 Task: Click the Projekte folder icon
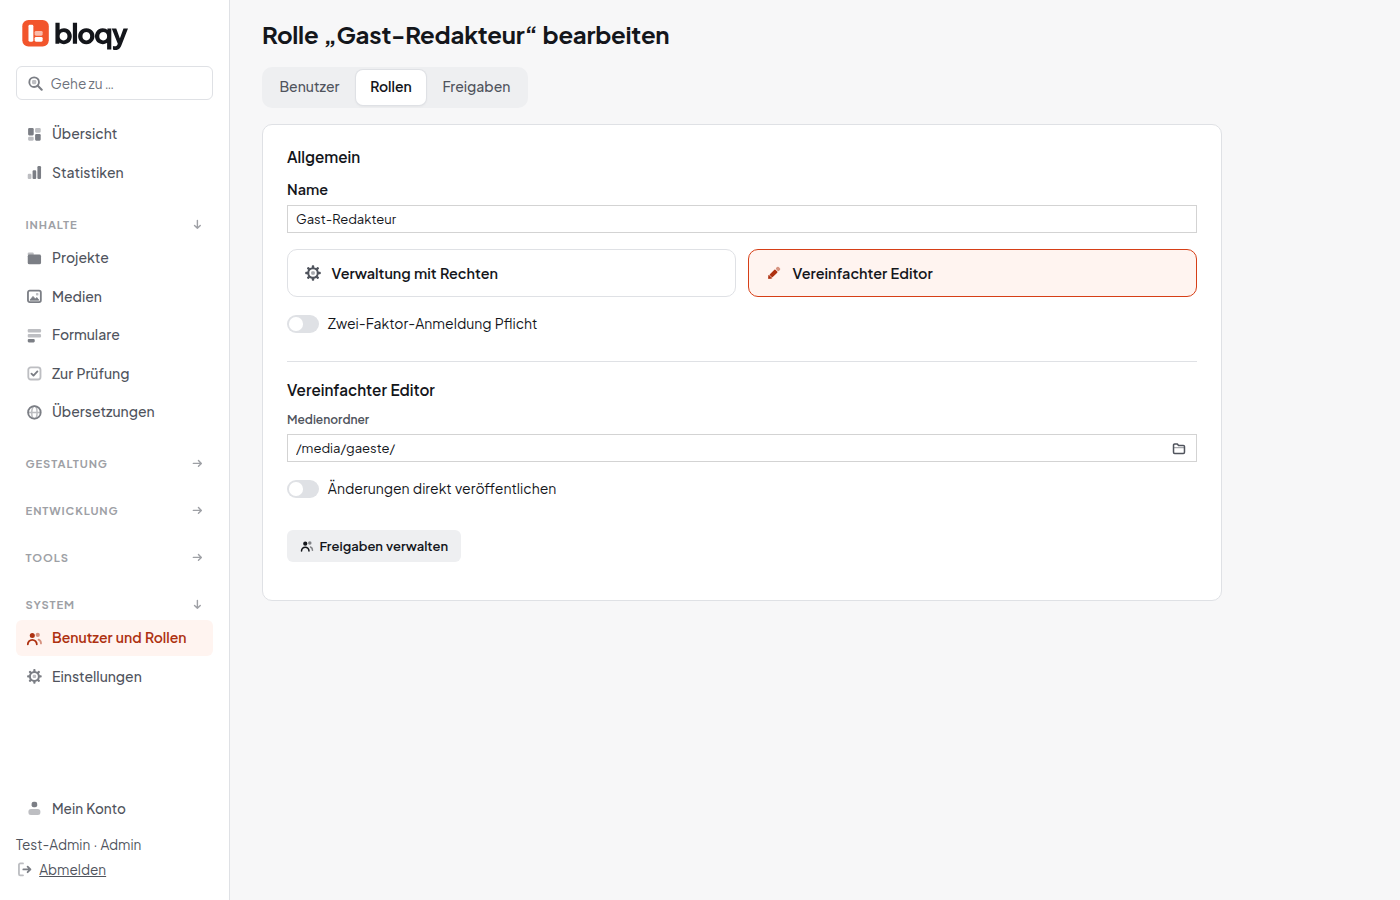click(x=34, y=258)
